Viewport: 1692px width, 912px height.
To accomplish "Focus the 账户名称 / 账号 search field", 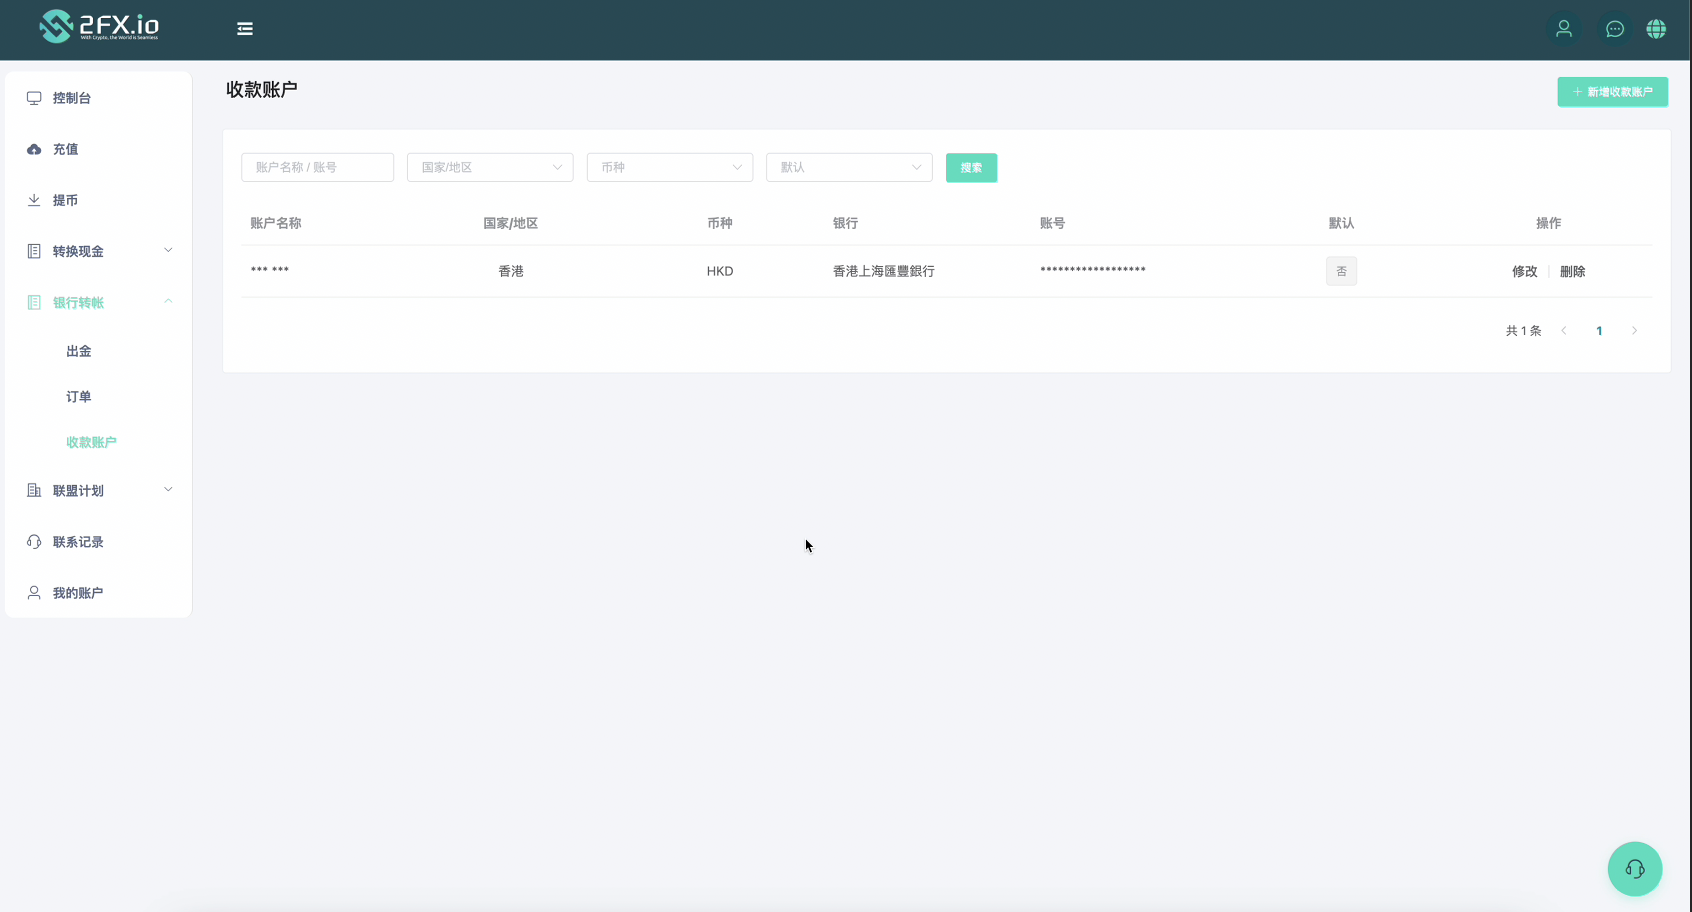I will click(317, 167).
